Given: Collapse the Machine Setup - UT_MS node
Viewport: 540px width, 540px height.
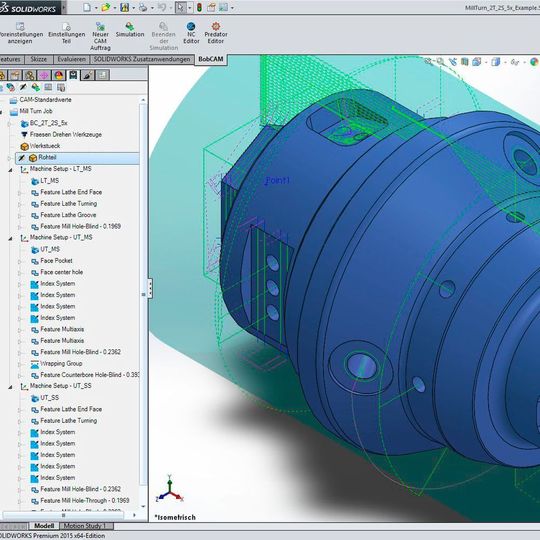Looking at the screenshot, I should tap(10, 238).
